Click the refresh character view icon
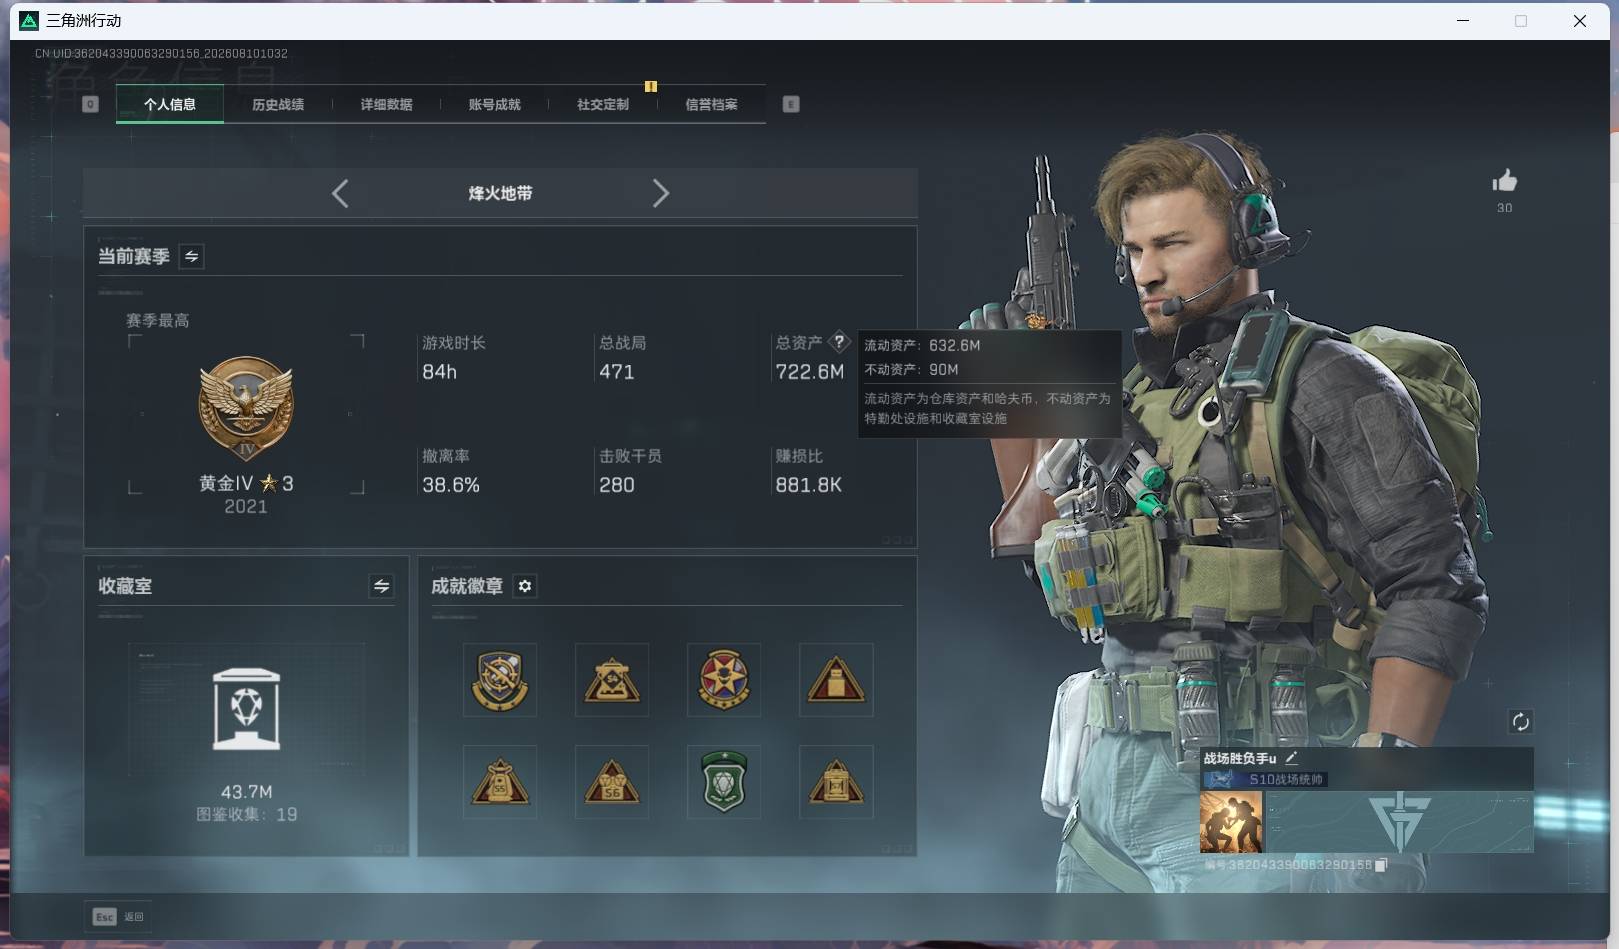Image resolution: width=1619 pixels, height=949 pixels. pyautogui.click(x=1521, y=722)
